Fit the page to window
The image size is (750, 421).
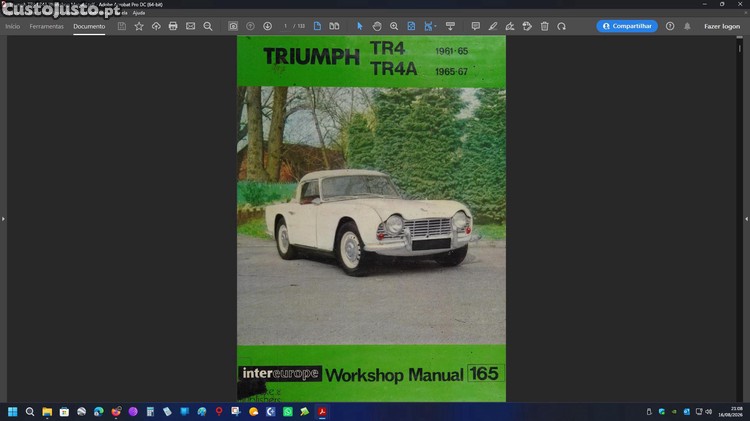[x=411, y=26]
